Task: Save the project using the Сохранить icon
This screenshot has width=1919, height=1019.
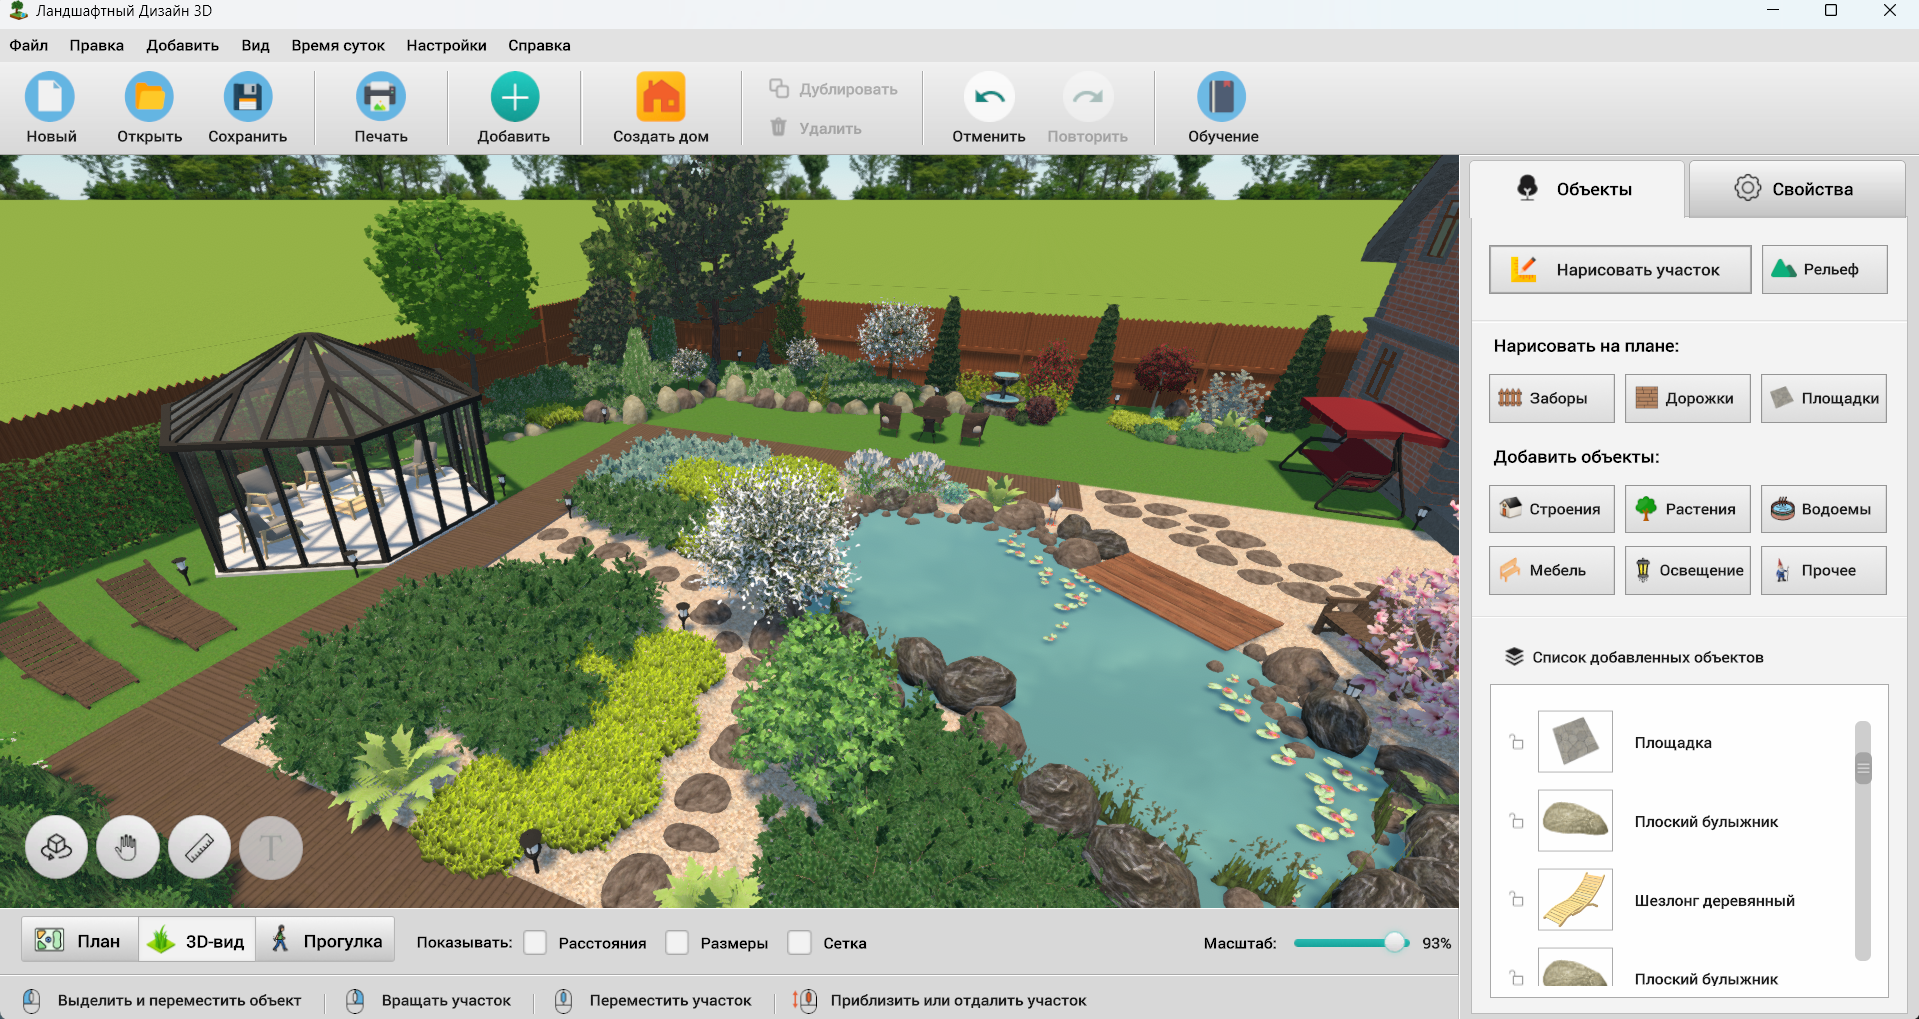Action: (247, 98)
